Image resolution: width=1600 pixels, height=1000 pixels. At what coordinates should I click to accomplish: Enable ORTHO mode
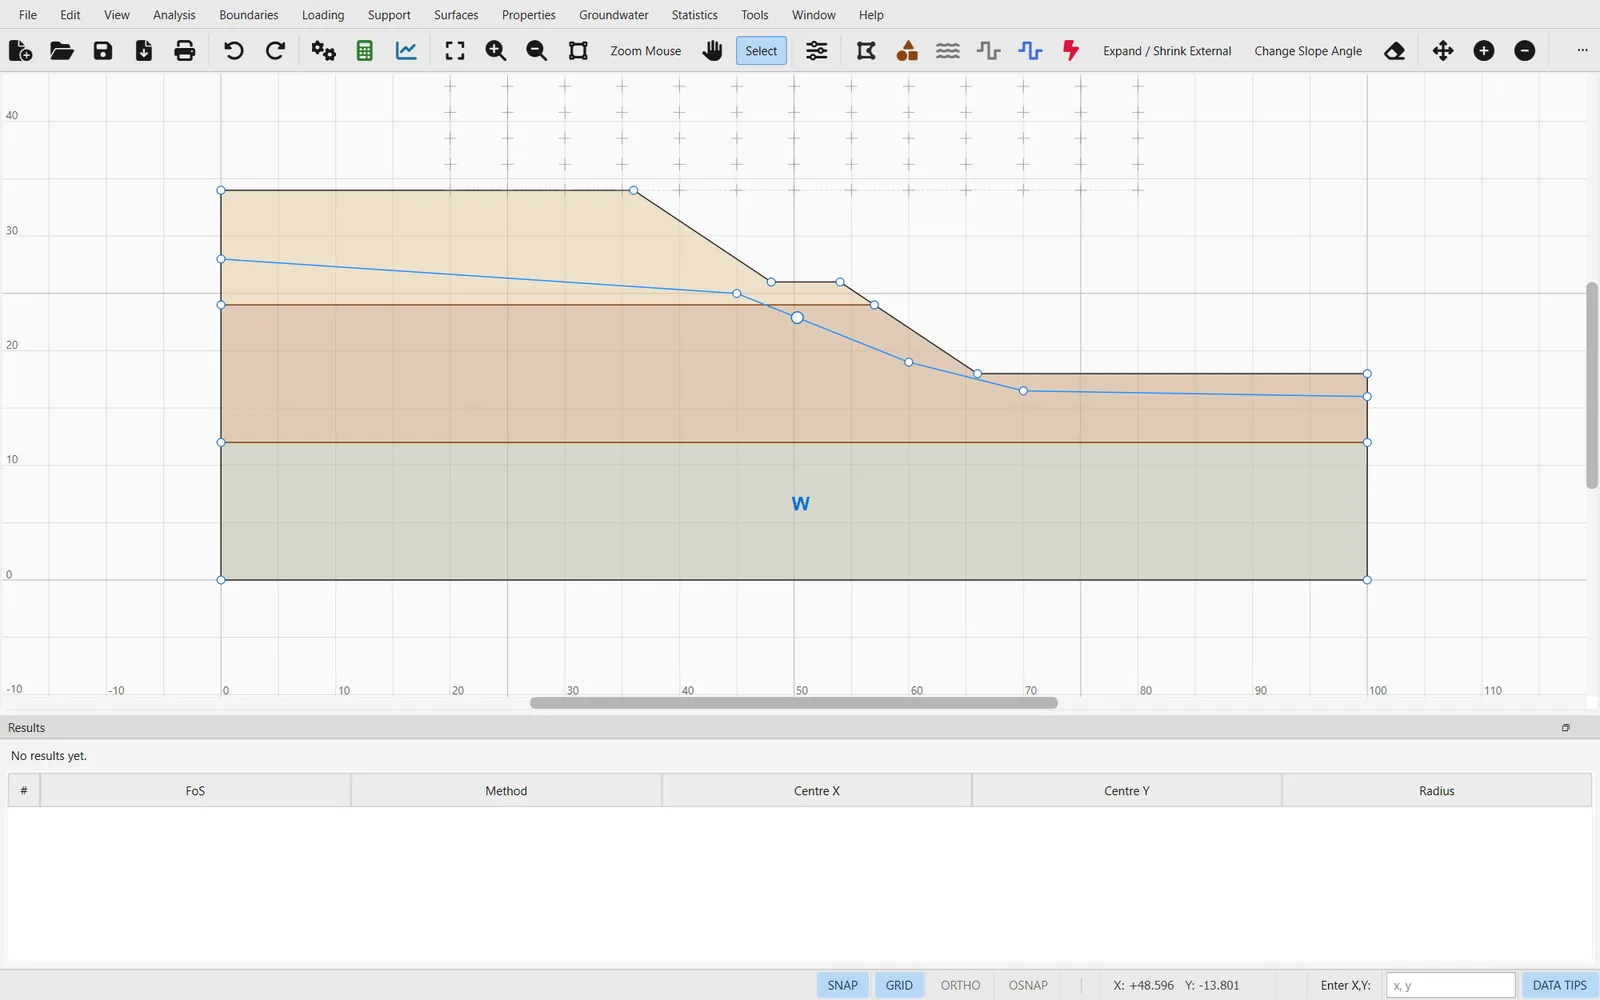(960, 985)
